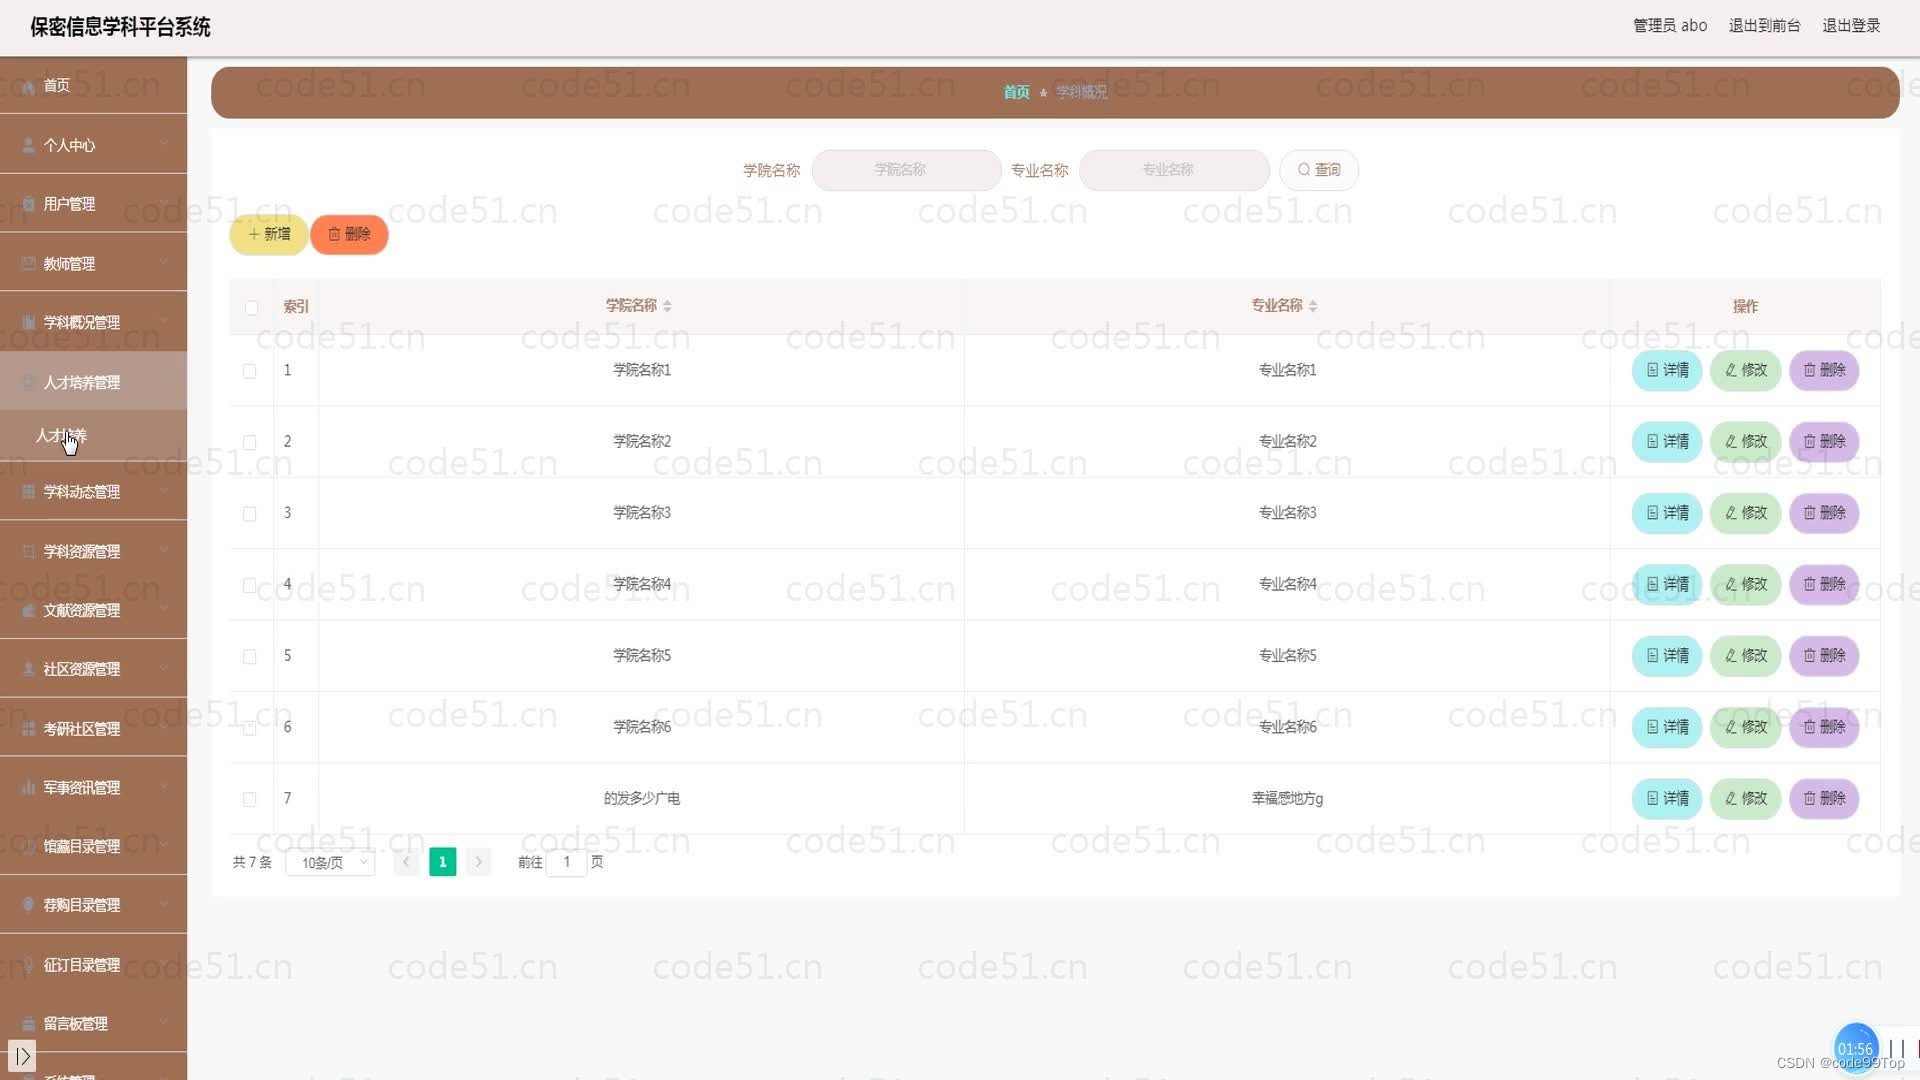This screenshot has width=1920, height=1080.
Task: Collapse 人才培养管理 sidebar menu
Action: [x=93, y=382]
